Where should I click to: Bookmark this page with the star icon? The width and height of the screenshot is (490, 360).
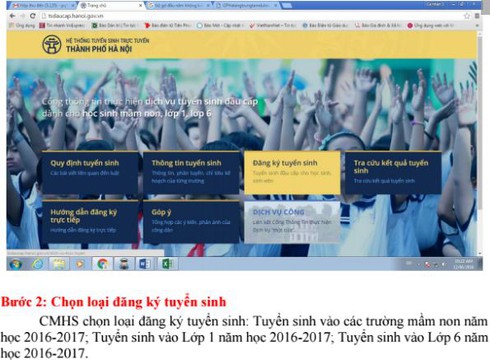[467, 16]
